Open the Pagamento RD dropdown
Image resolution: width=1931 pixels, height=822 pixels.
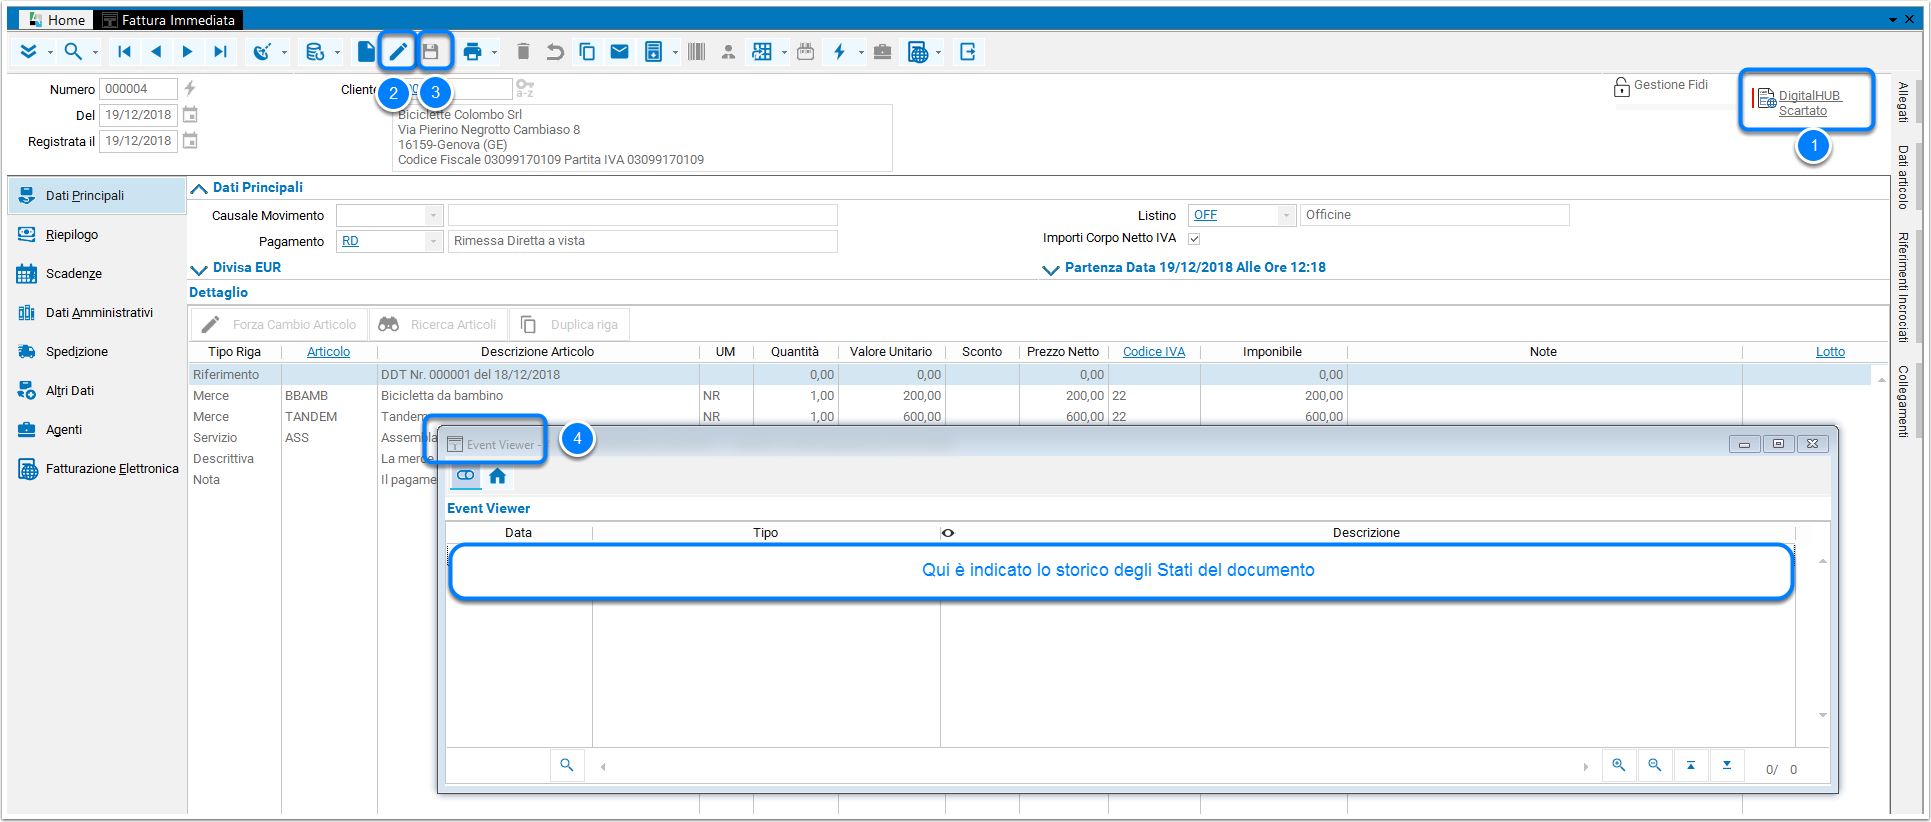pyautogui.click(x=433, y=241)
